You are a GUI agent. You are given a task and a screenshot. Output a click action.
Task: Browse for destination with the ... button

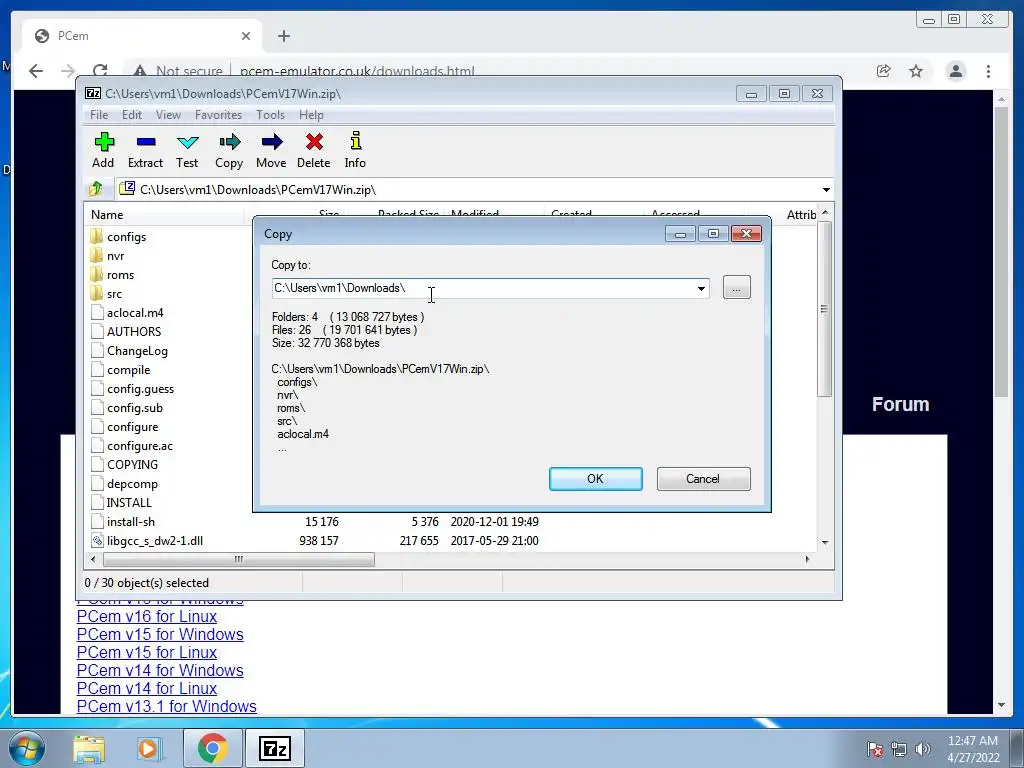[x=737, y=287]
